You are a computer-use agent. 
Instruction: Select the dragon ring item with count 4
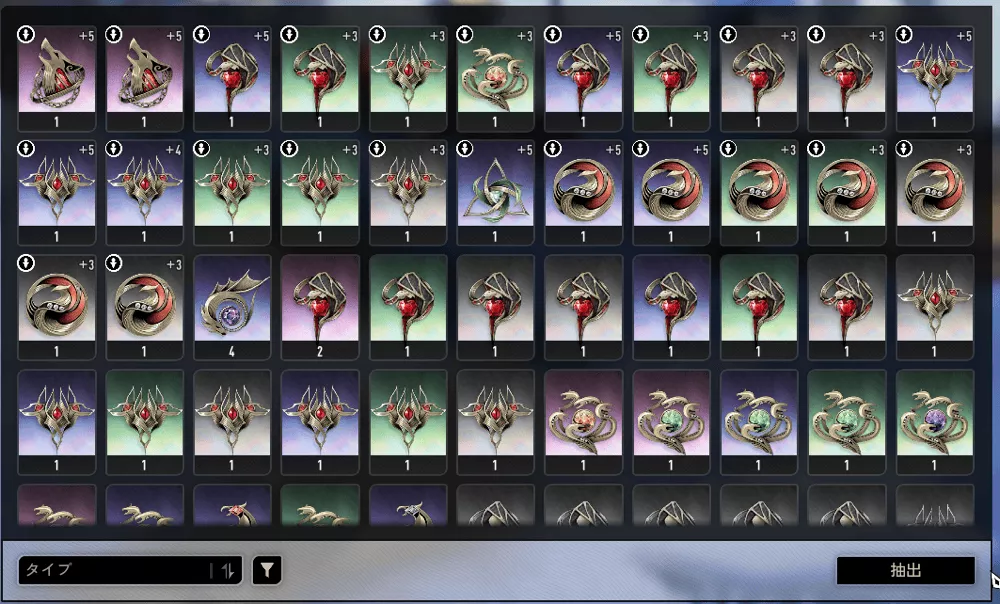pos(232,307)
